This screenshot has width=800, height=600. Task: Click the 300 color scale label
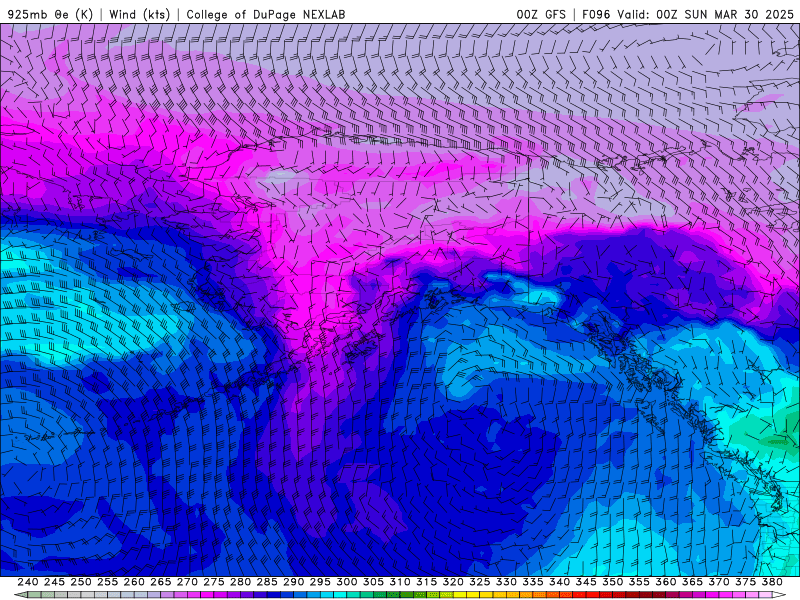point(346,582)
